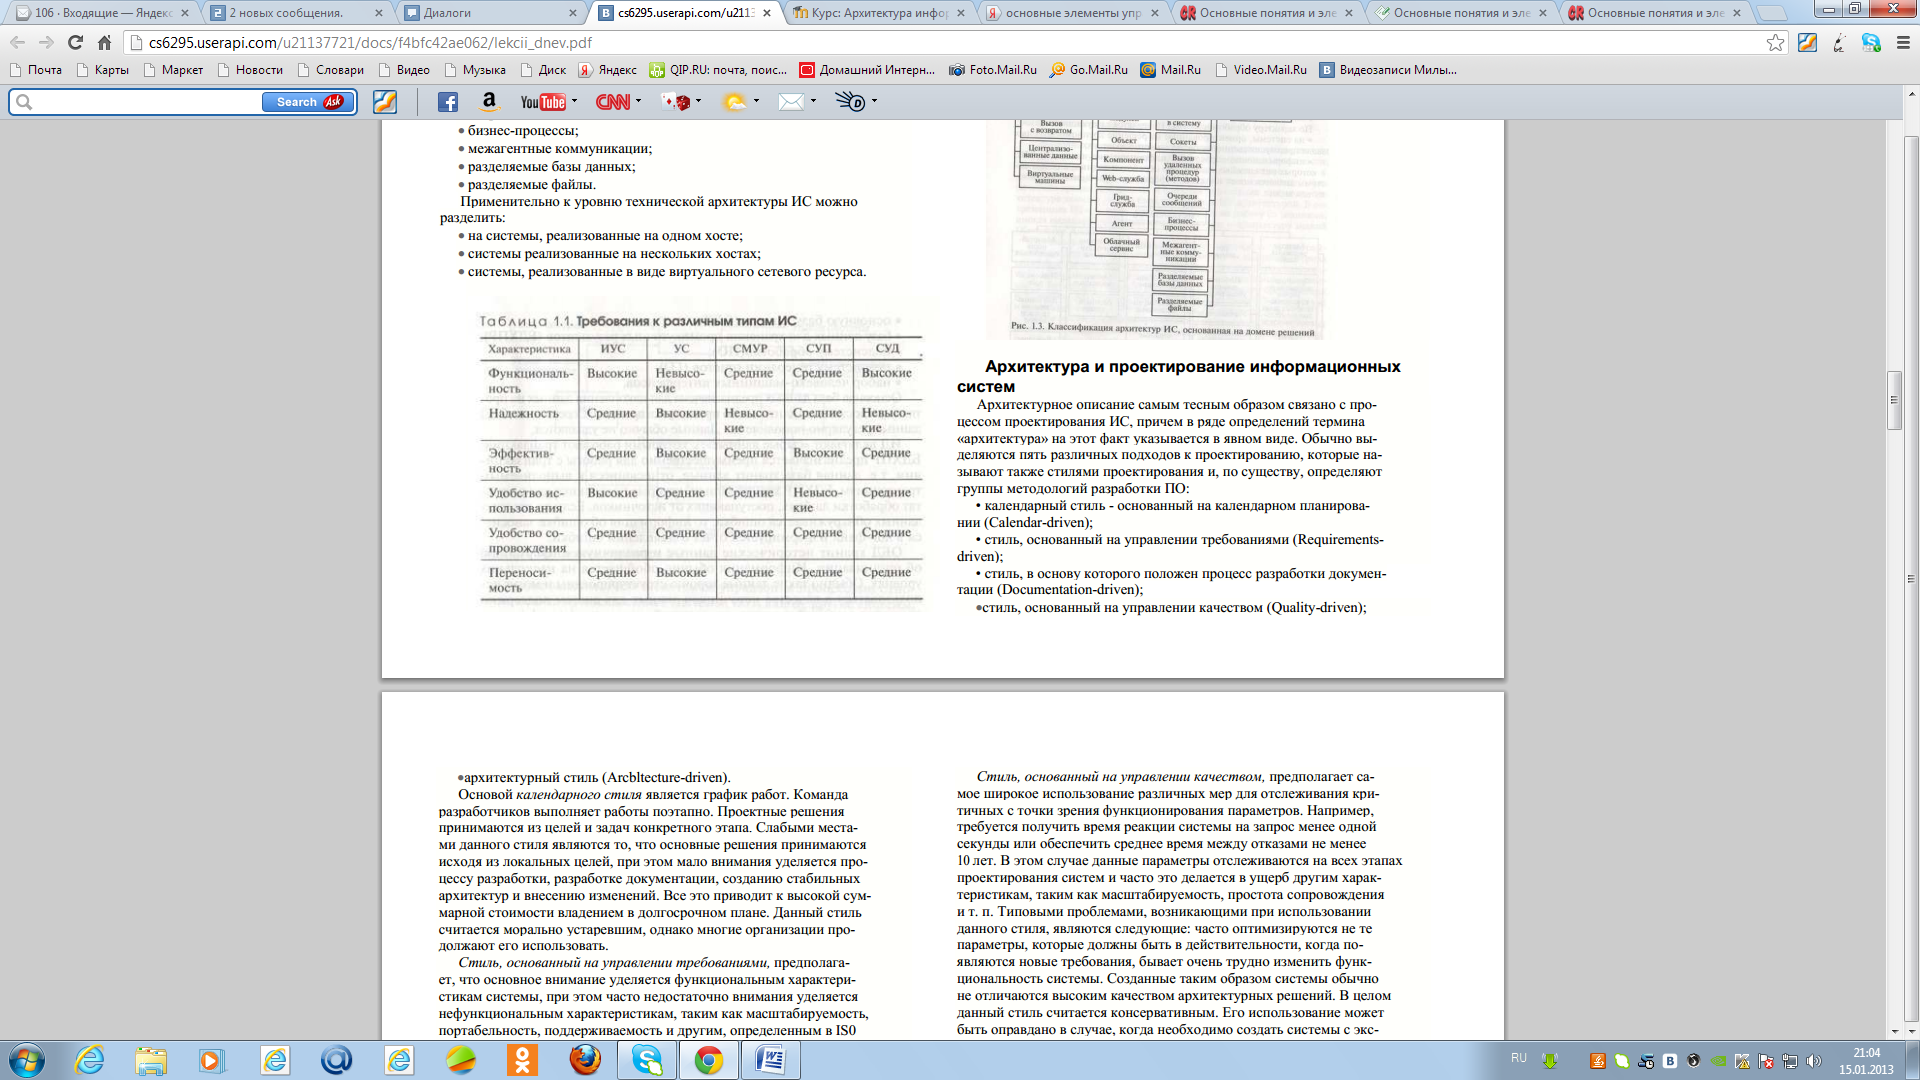
Task: Open Firefox from the taskbar
Action: point(585,1060)
